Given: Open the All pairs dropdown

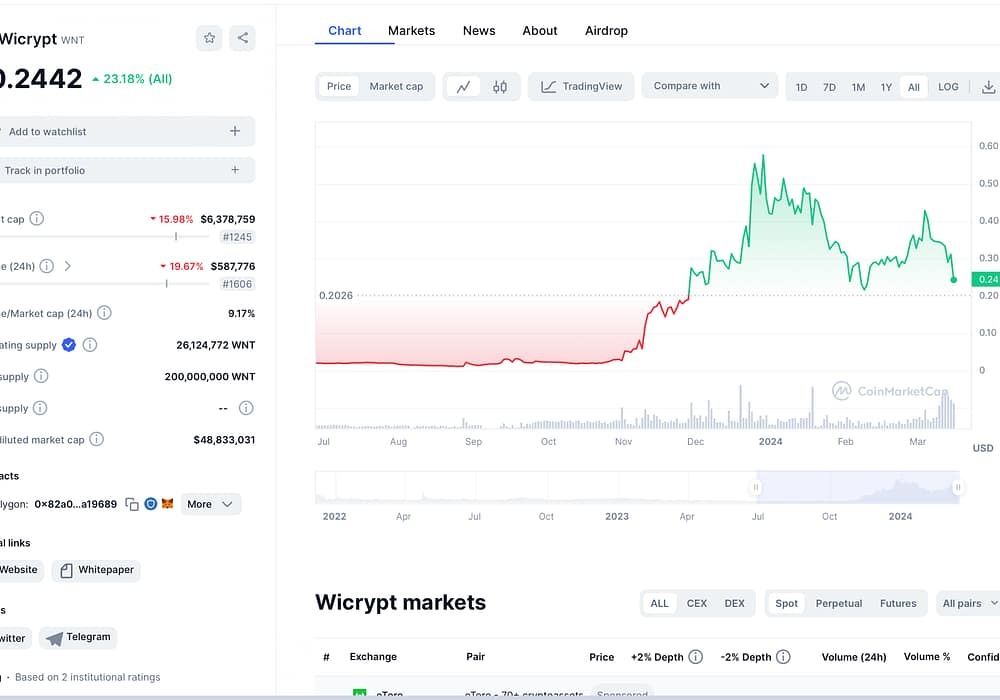Looking at the screenshot, I should coord(969,603).
